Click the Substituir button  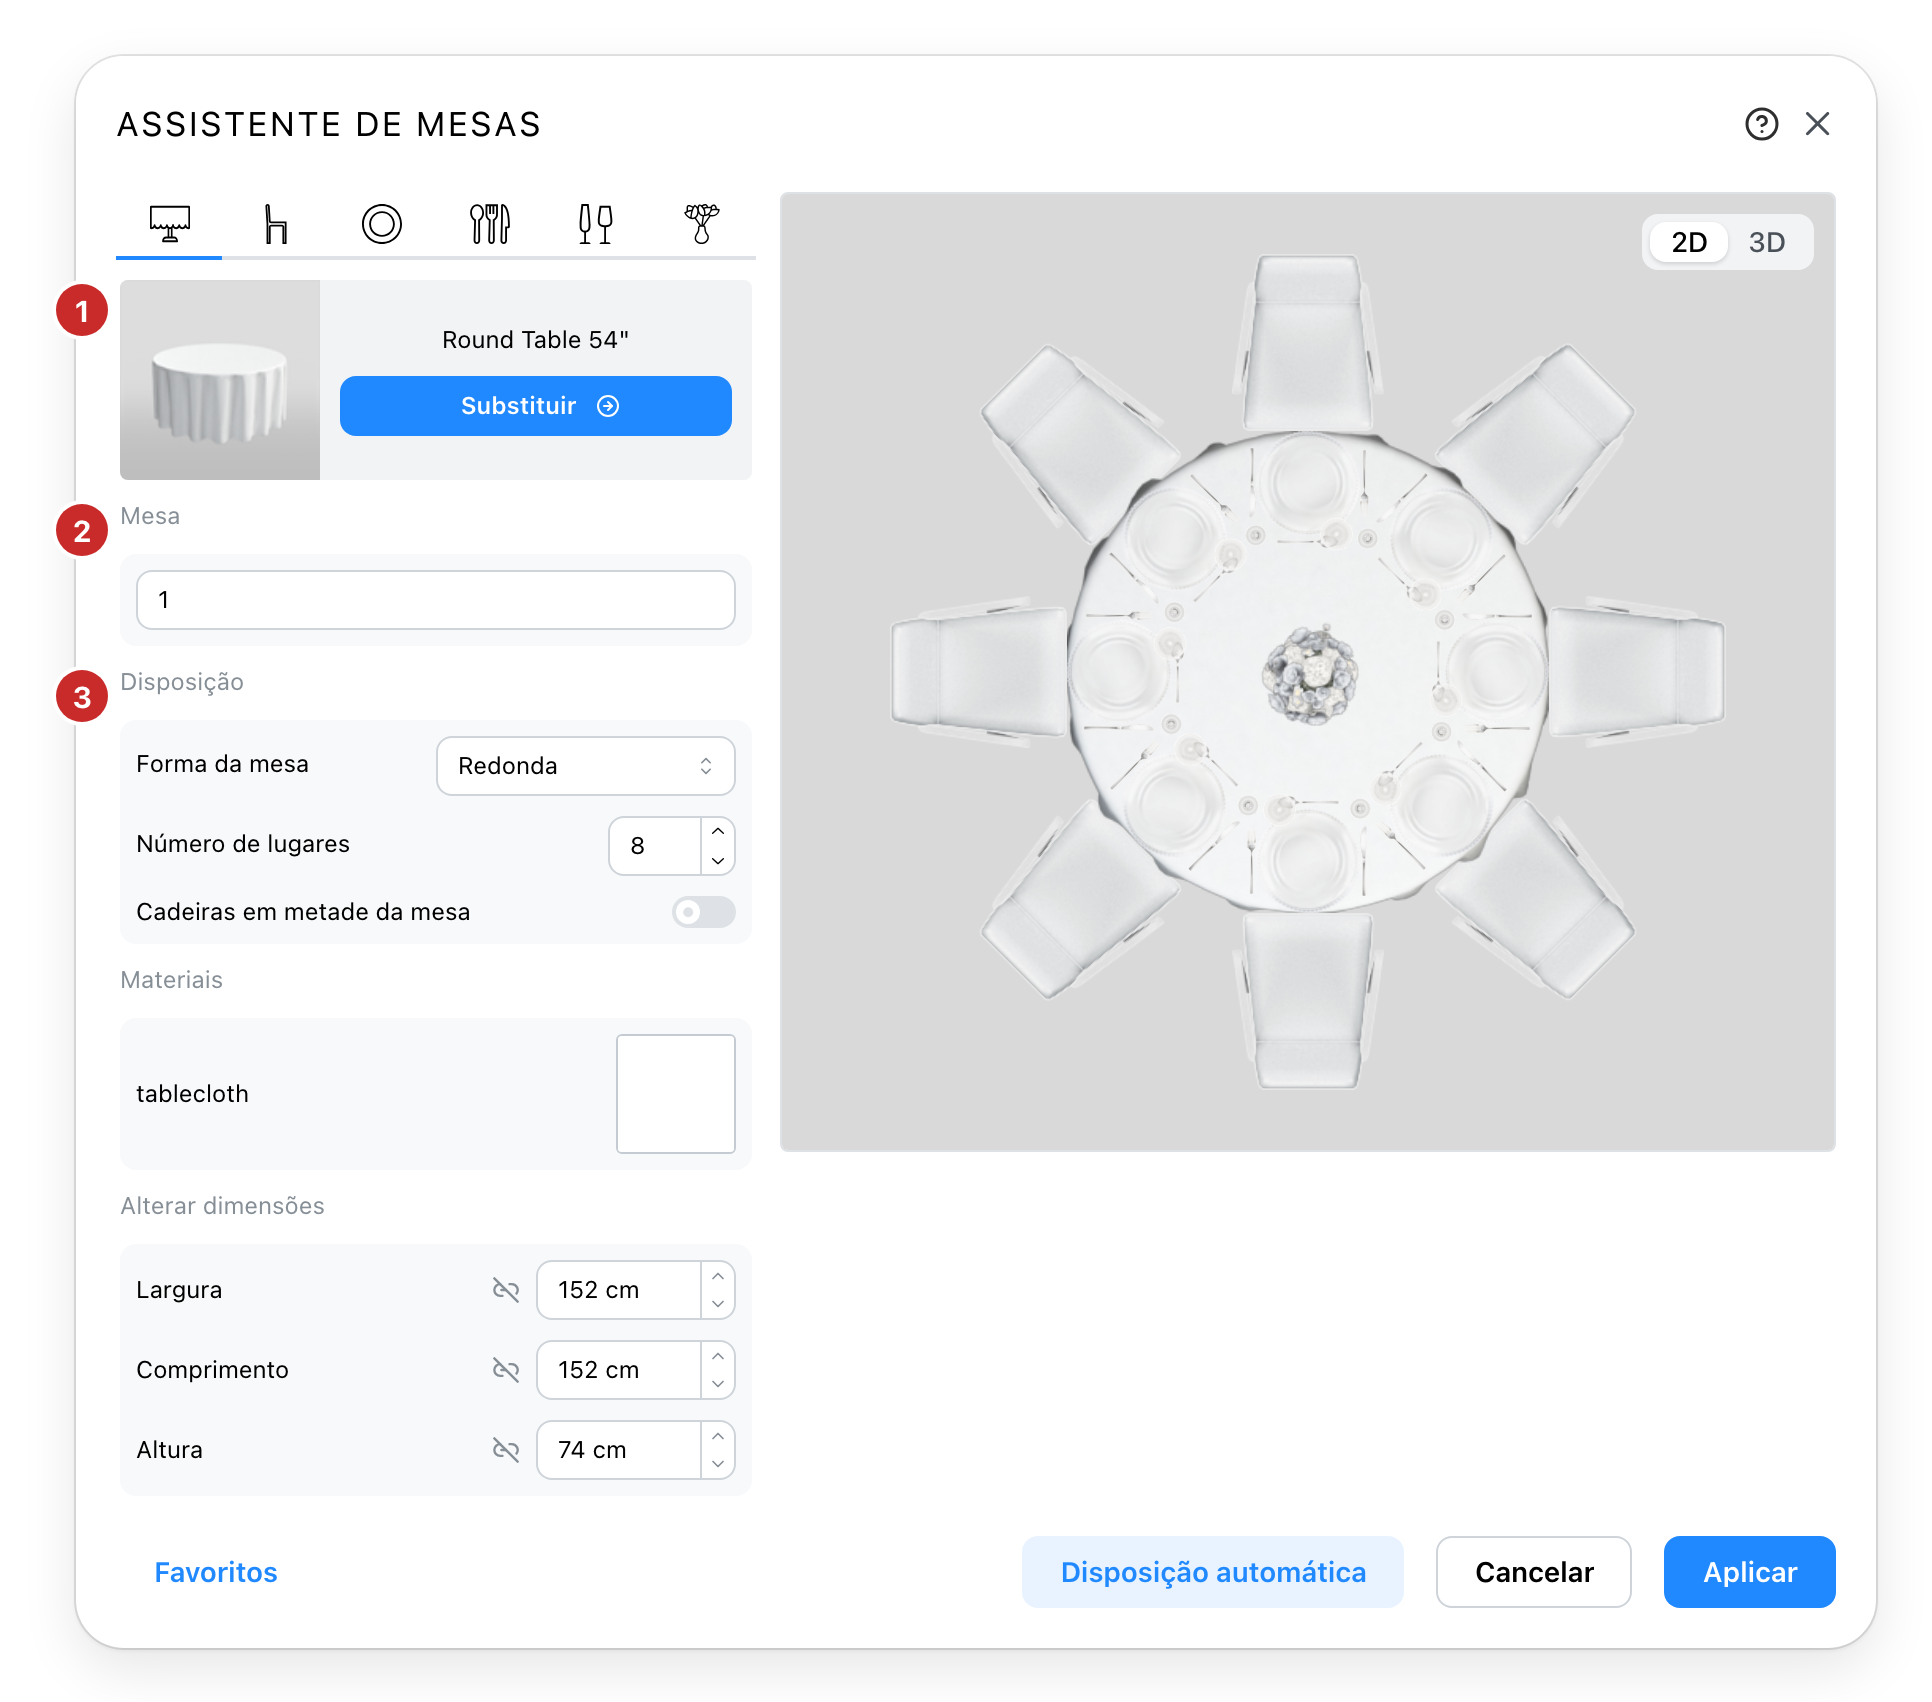tap(536, 406)
